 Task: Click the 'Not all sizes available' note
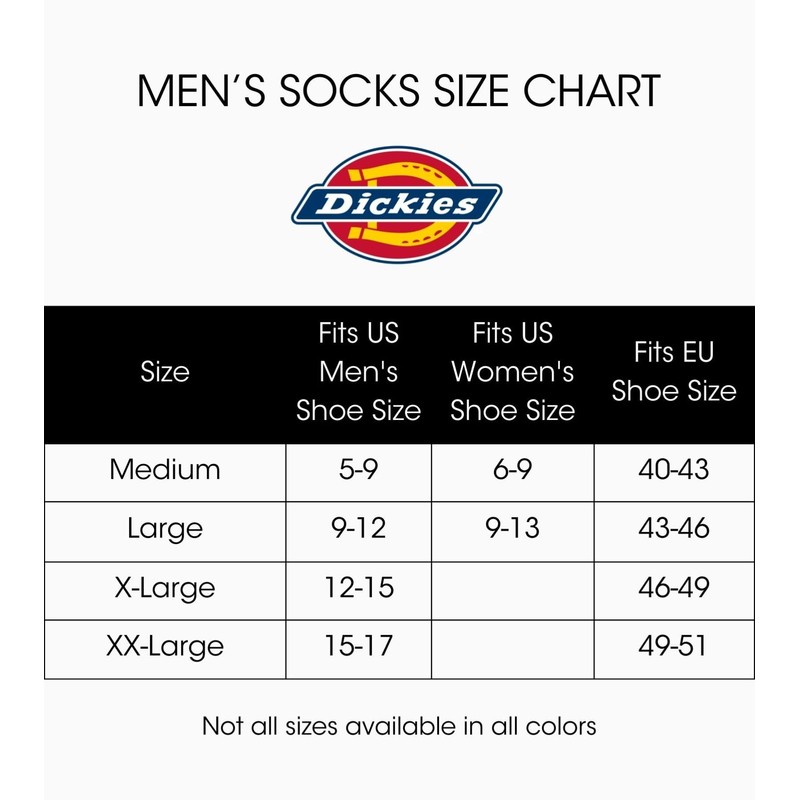(x=399, y=726)
